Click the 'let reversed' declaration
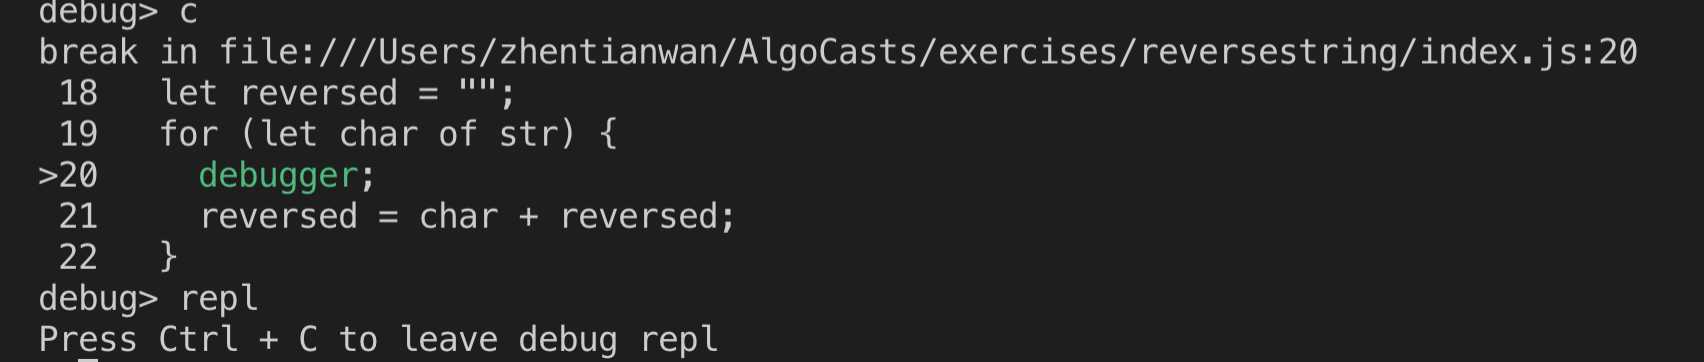1704x362 pixels. [x=279, y=93]
